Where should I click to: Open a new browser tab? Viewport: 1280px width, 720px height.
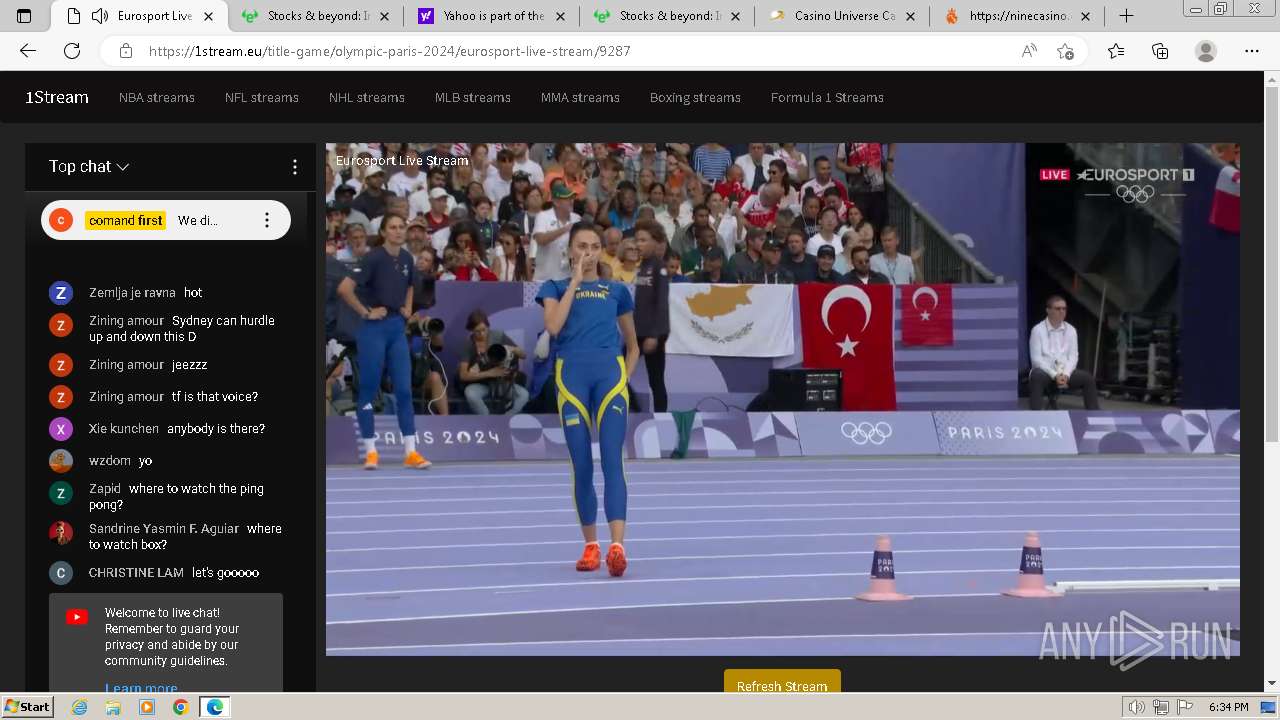tap(1126, 16)
